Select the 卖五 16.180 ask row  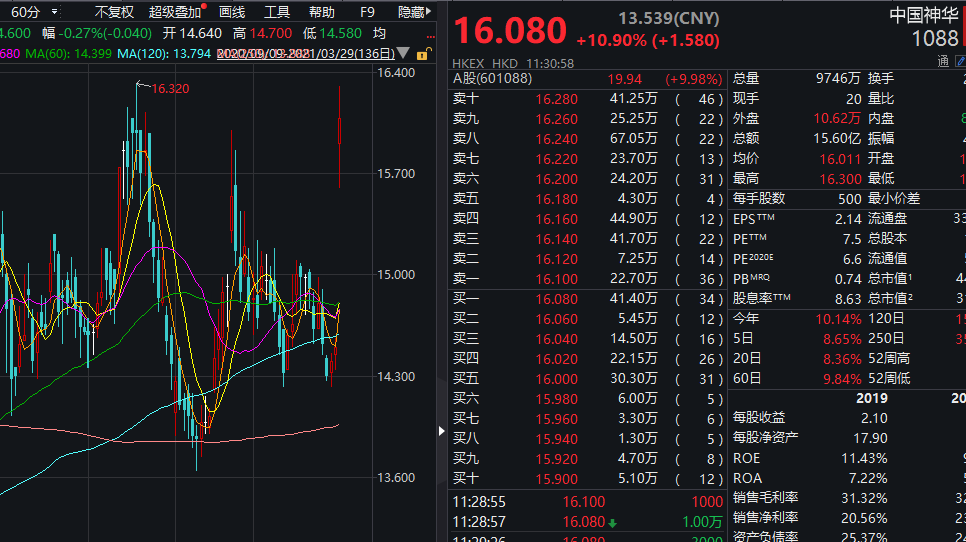point(588,199)
